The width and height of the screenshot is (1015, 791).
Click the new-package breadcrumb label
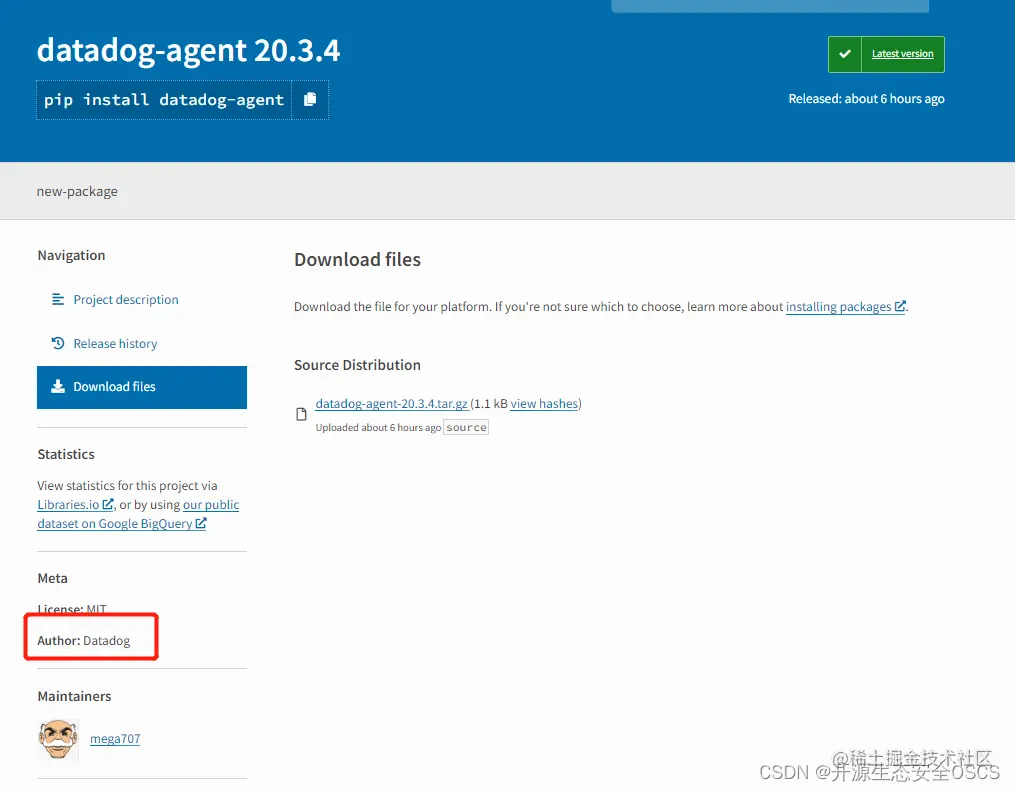click(x=77, y=190)
